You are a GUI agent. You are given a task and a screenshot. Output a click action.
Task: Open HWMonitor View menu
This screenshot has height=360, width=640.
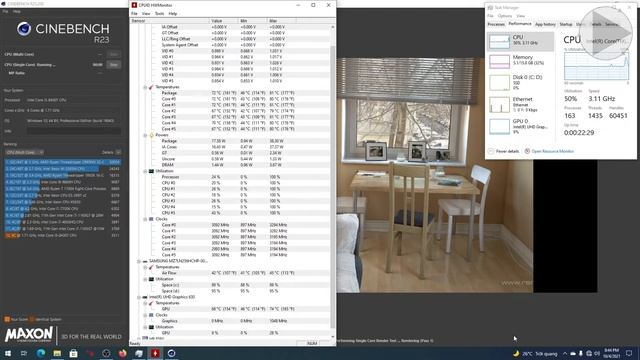click(146, 13)
